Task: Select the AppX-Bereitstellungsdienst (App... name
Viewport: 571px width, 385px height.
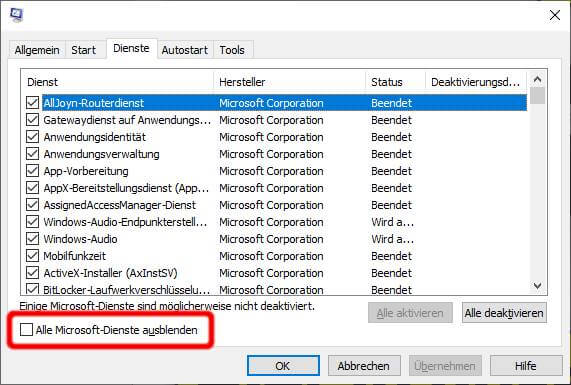Action: [x=126, y=188]
